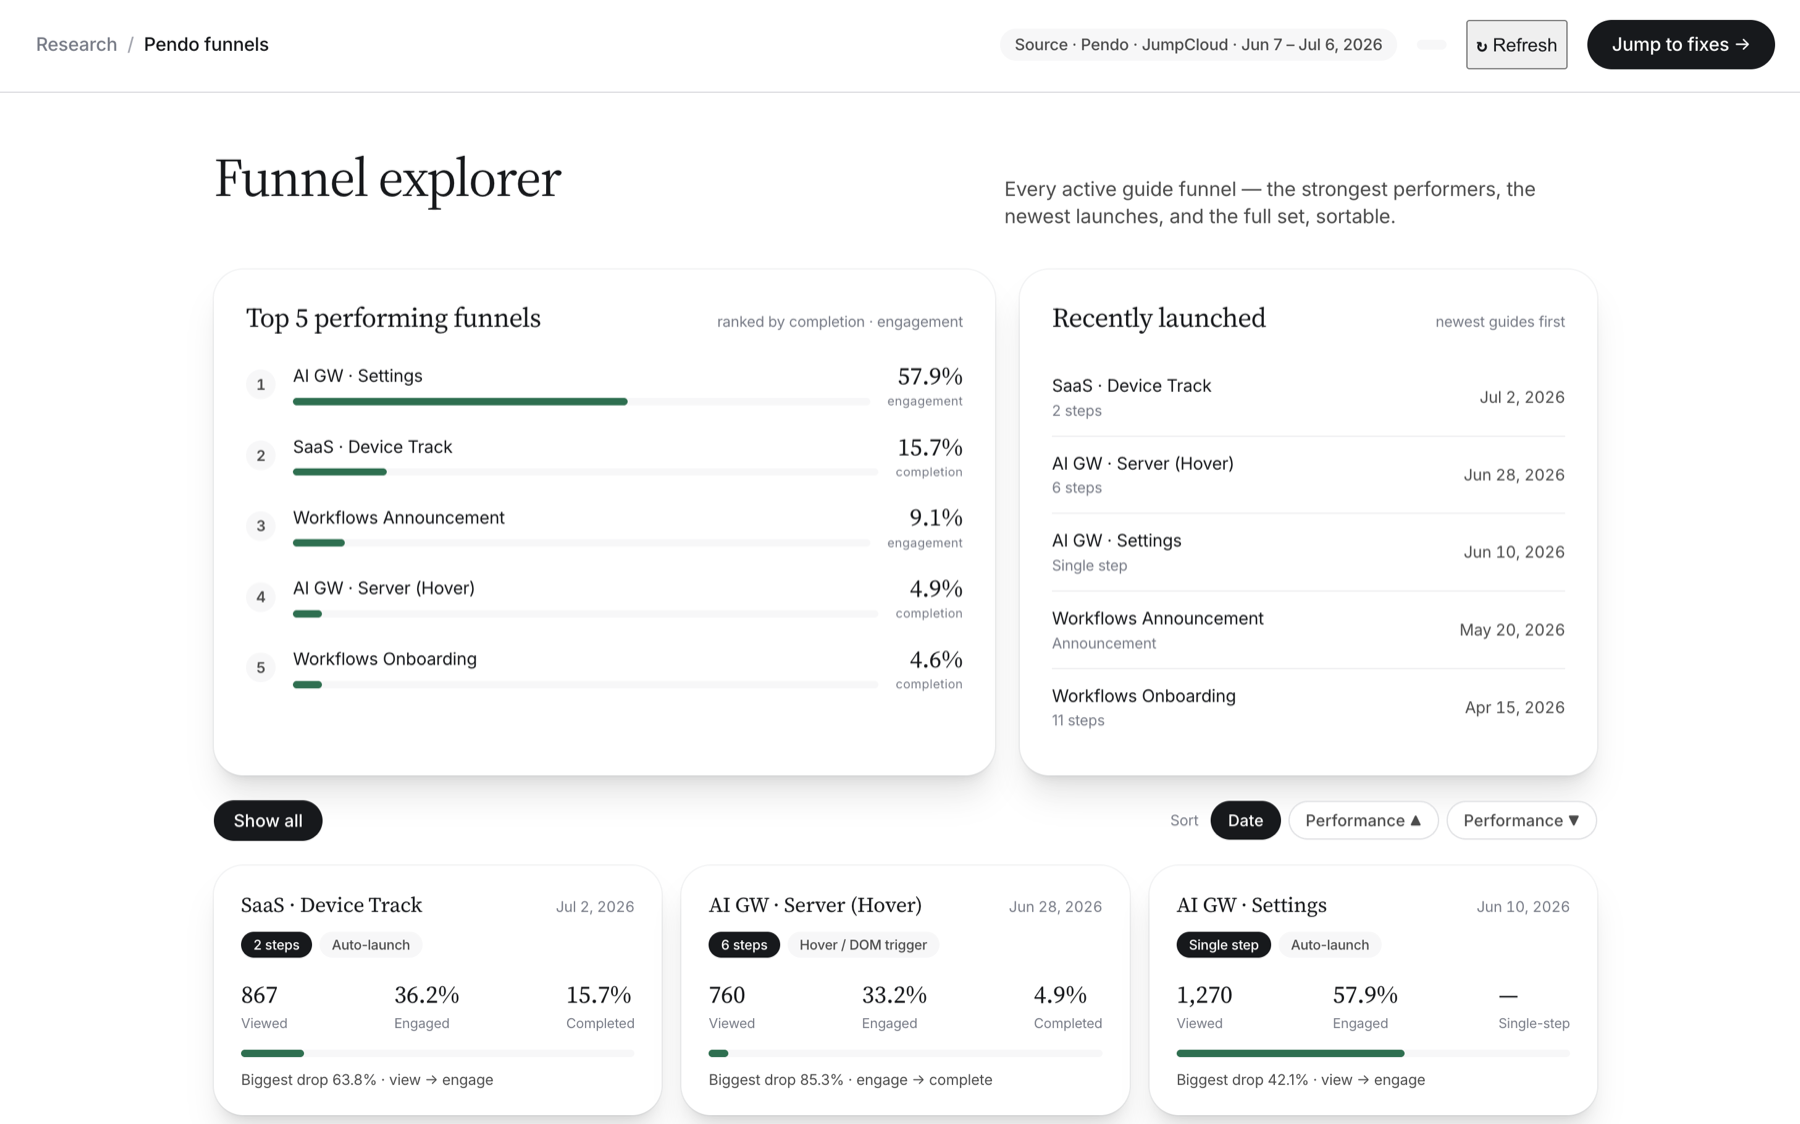1800x1124 pixels.
Task: Click the 33.2% Engaged metric
Action: click(894, 1007)
